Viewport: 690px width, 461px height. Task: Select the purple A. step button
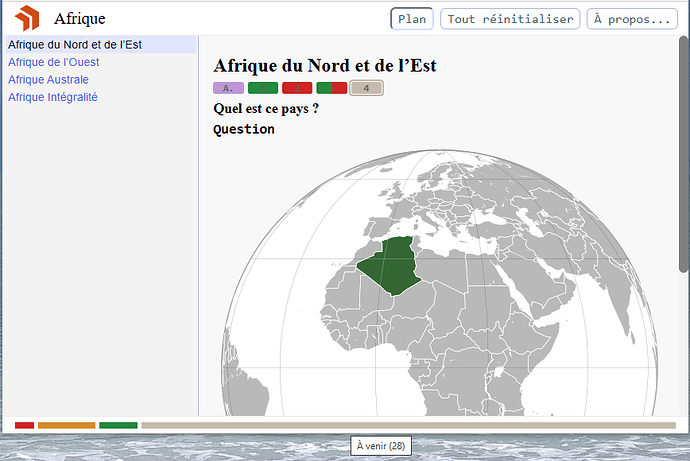(228, 88)
